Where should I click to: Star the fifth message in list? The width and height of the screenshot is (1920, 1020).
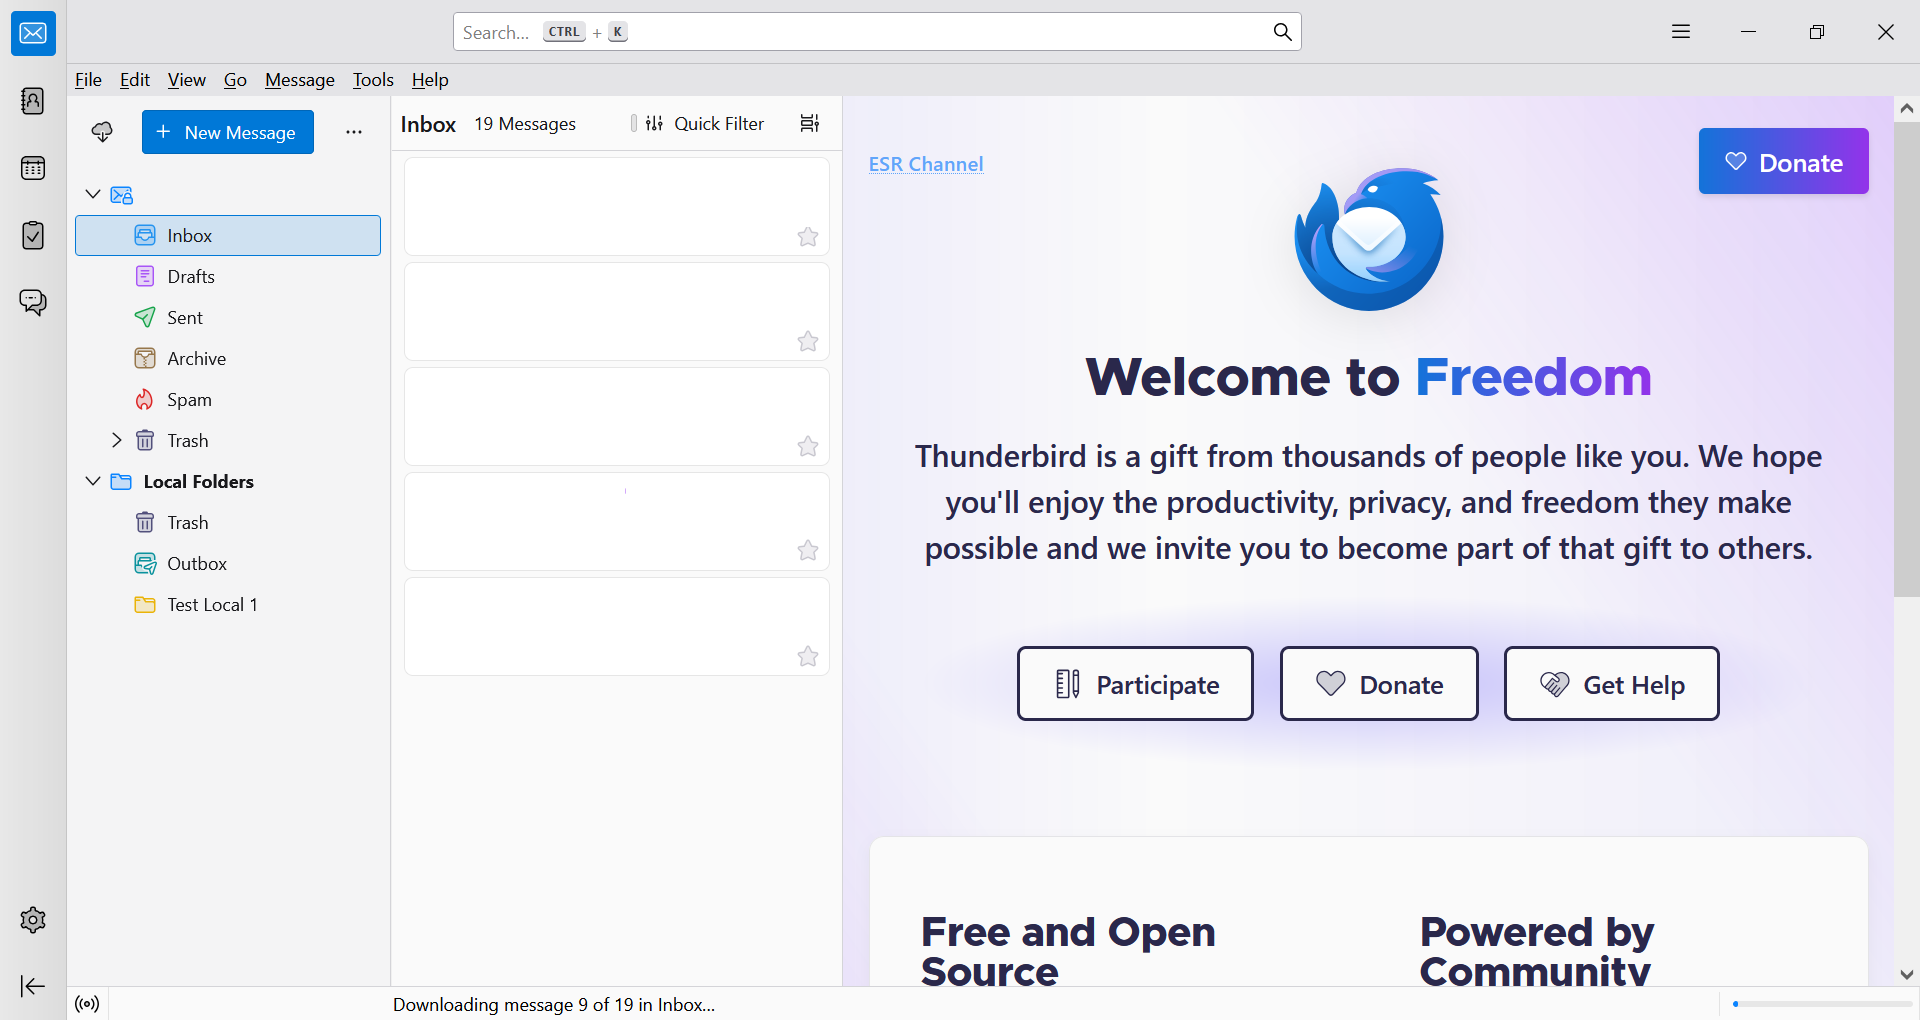[x=808, y=656]
